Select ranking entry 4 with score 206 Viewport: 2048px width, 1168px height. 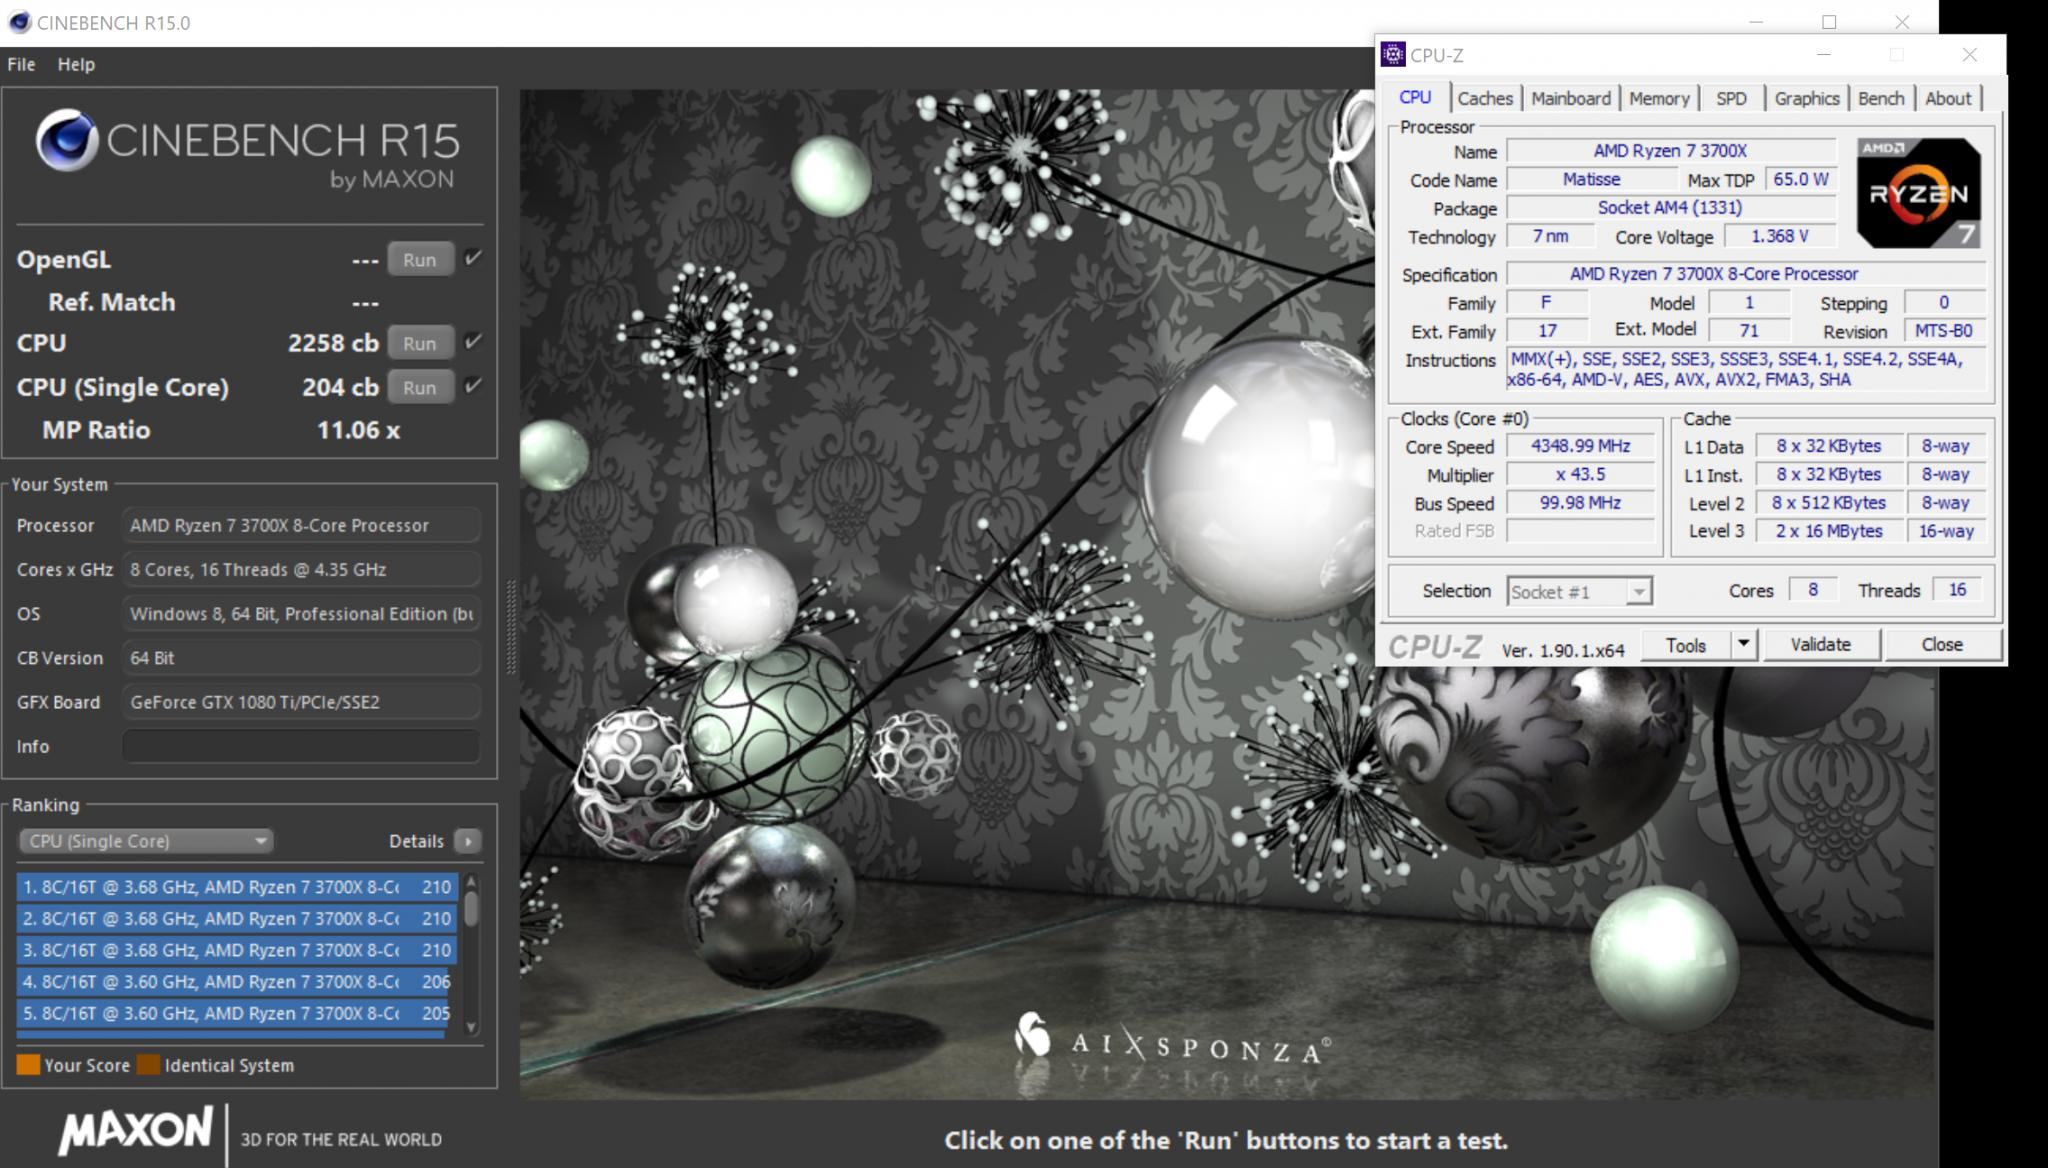(237, 982)
